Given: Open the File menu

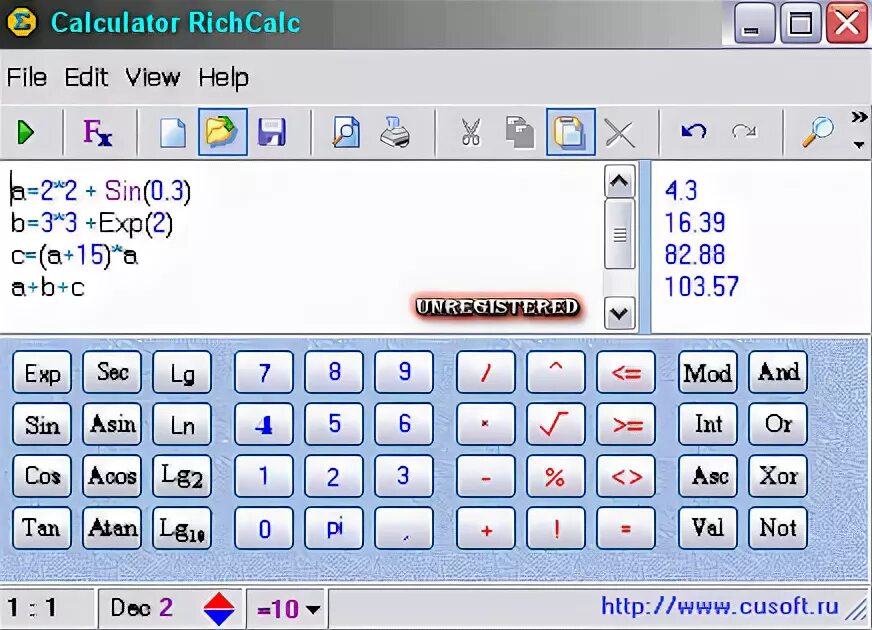Looking at the screenshot, I should point(27,77).
